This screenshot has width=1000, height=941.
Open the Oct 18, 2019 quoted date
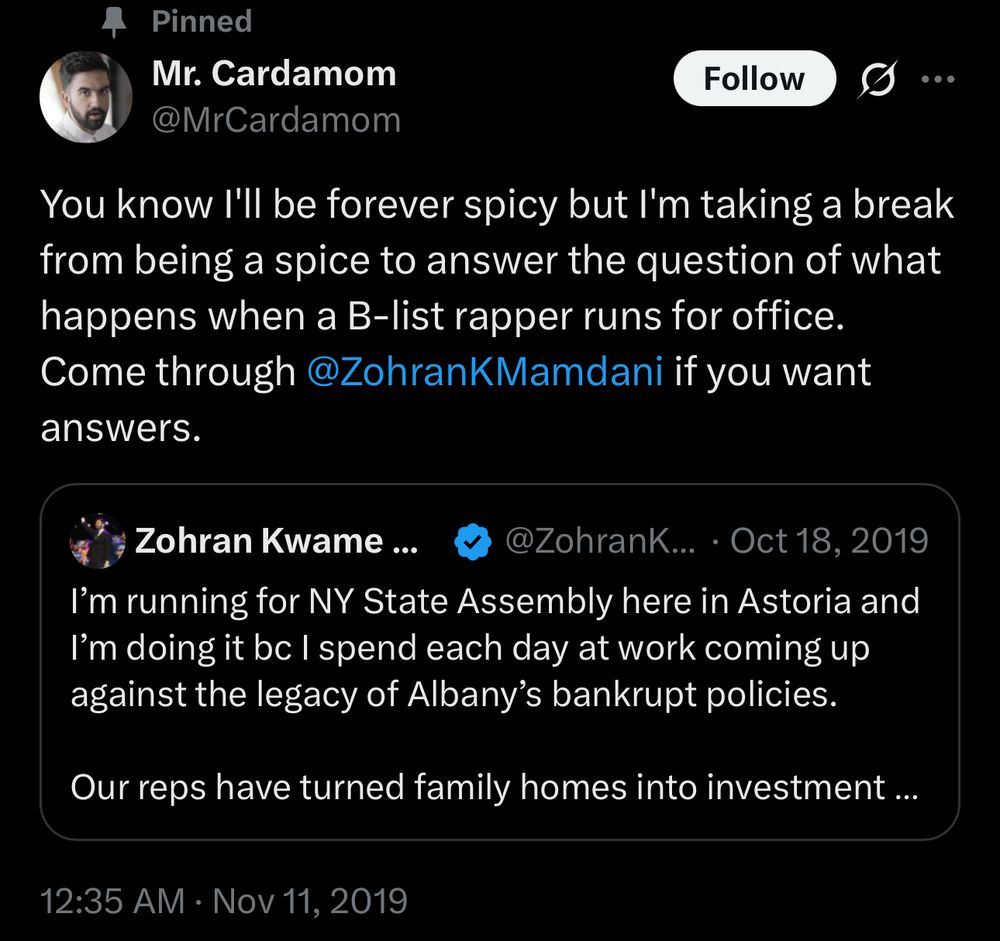click(828, 541)
